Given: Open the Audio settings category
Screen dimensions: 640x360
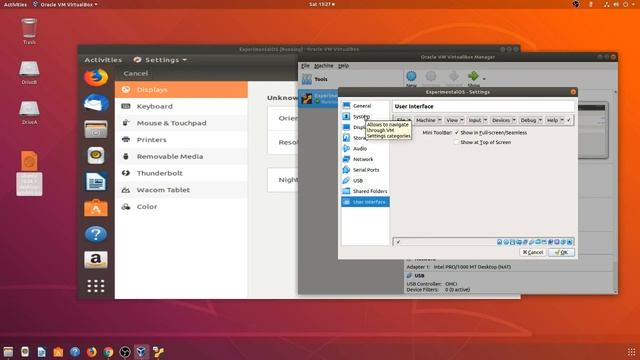Looking at the screenshot, I should [365, 149].
